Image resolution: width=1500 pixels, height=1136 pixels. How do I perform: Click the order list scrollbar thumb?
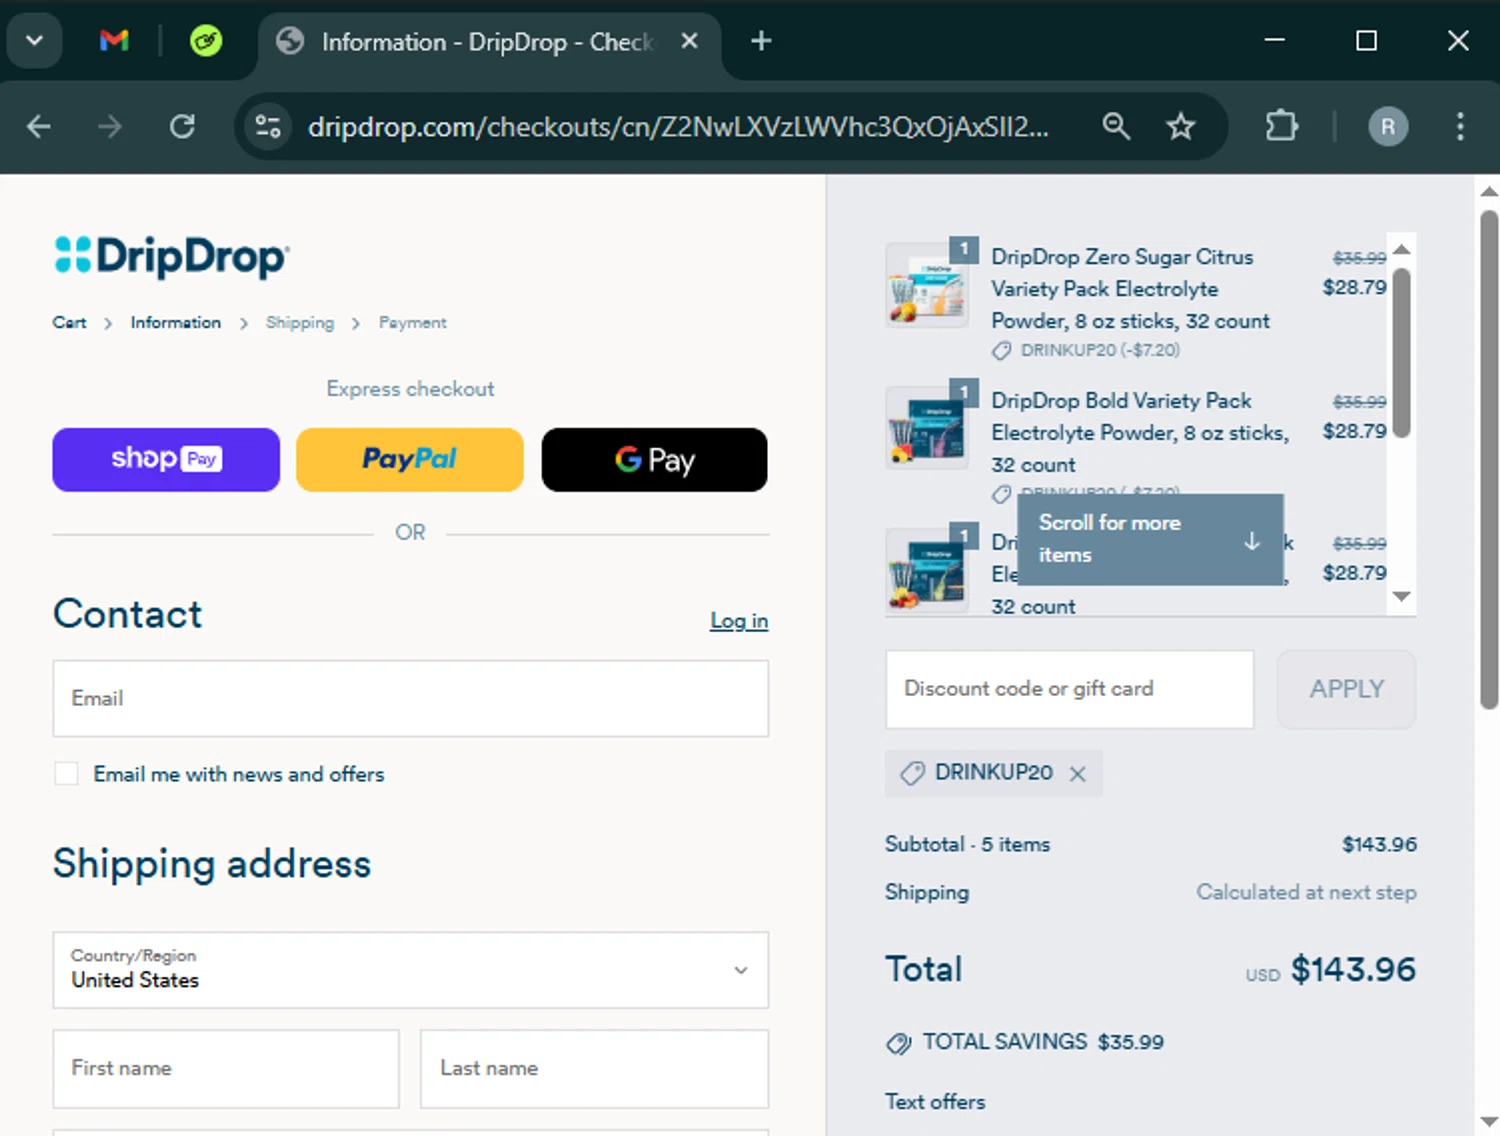(1402, 352)
